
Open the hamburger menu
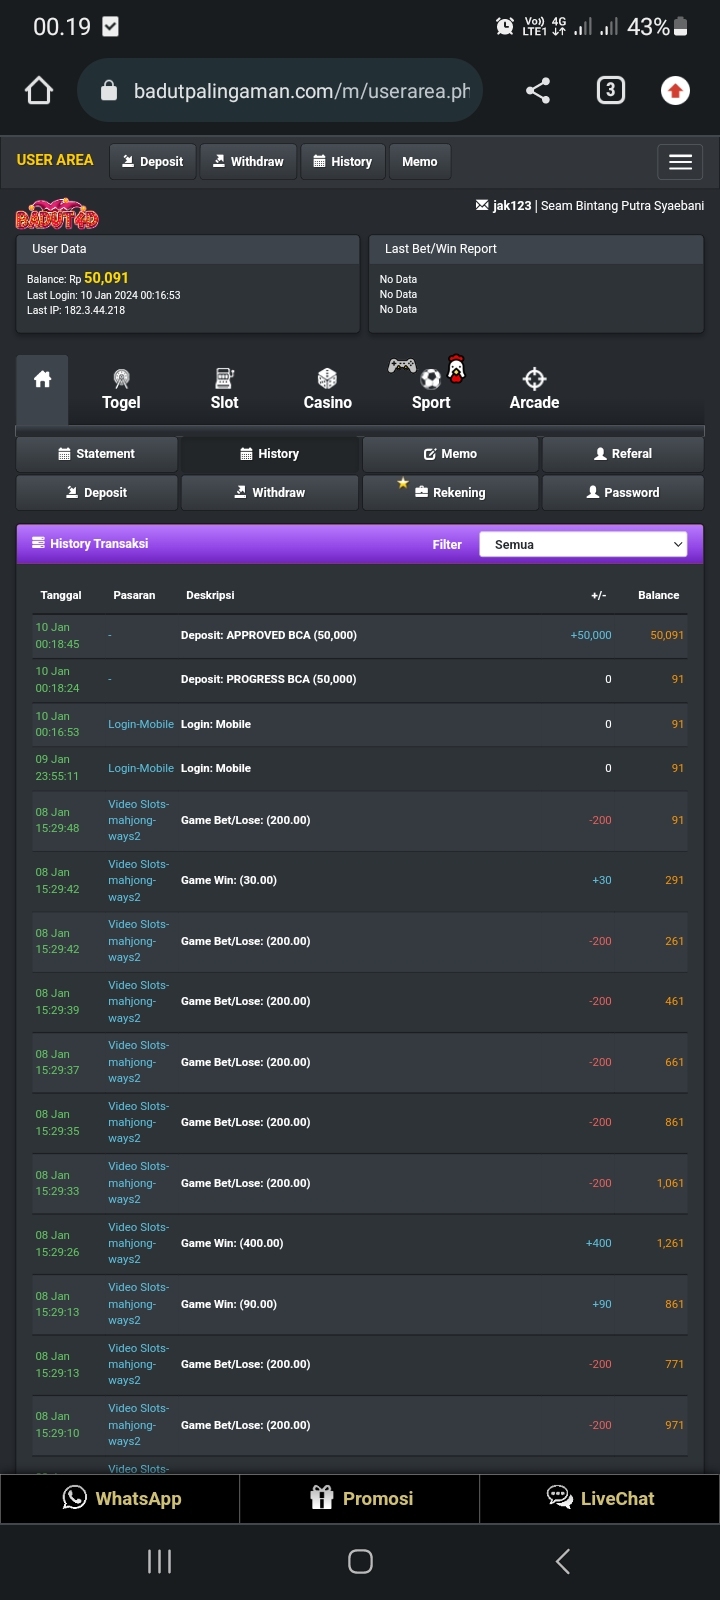pyautogui.click(x=680, y=162)
